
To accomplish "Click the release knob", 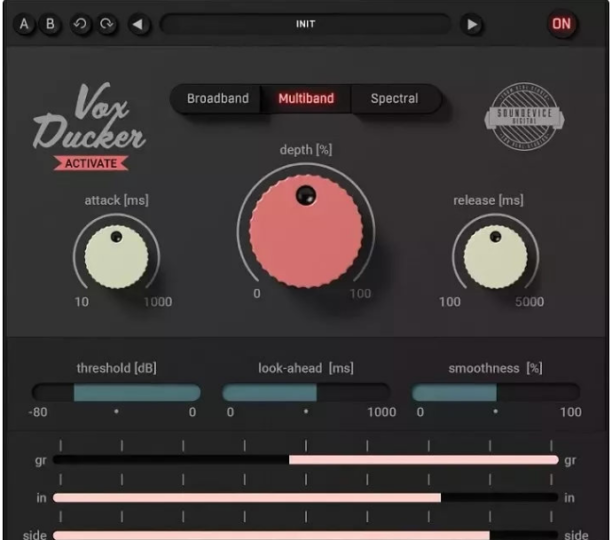I will [x=490, y=255].
